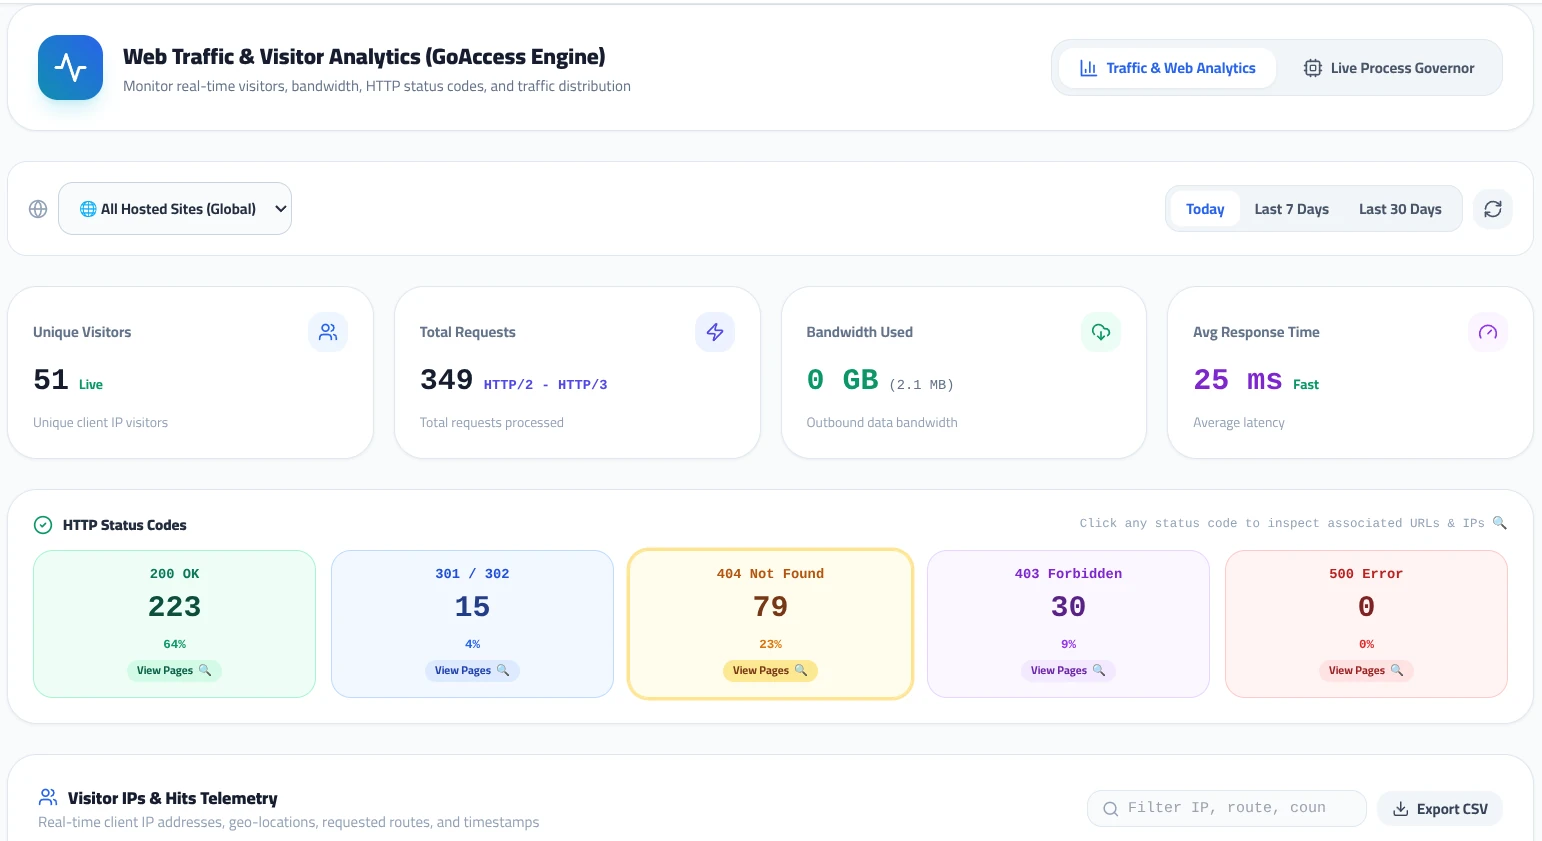The height and width of the screenshot is (841, 1542).
Task: Click the check circle icon beside HTTP Status Codes
Action: click(43, 525)
